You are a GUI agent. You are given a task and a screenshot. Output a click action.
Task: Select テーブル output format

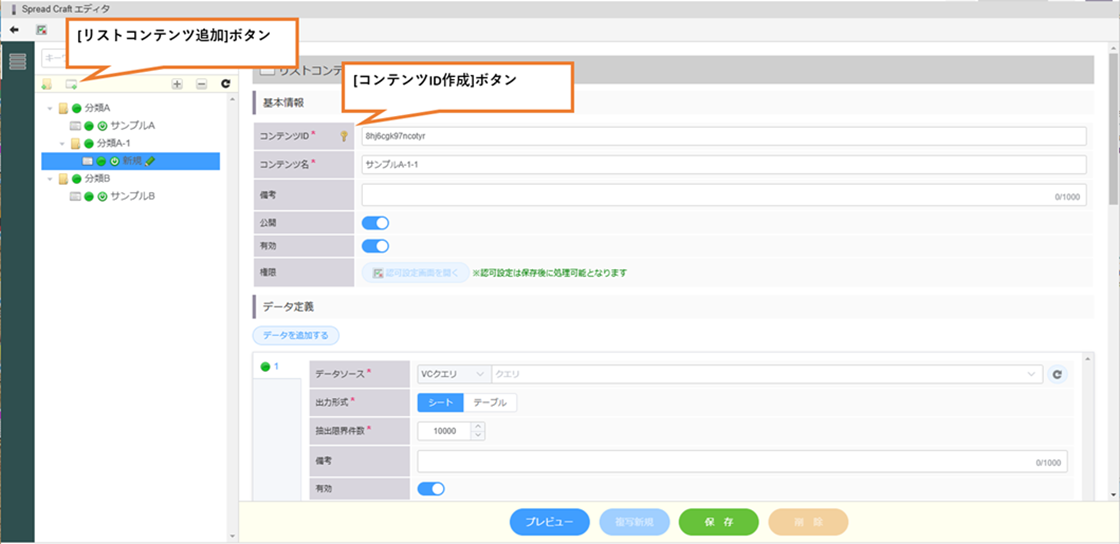490,403
